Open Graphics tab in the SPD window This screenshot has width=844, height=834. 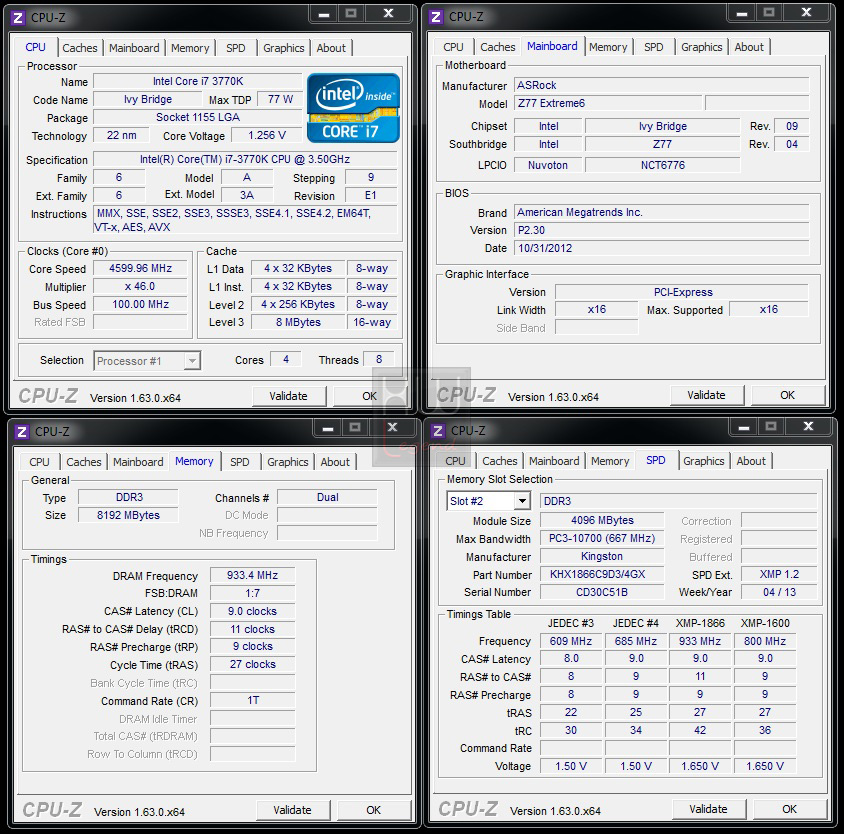point(704,461)
